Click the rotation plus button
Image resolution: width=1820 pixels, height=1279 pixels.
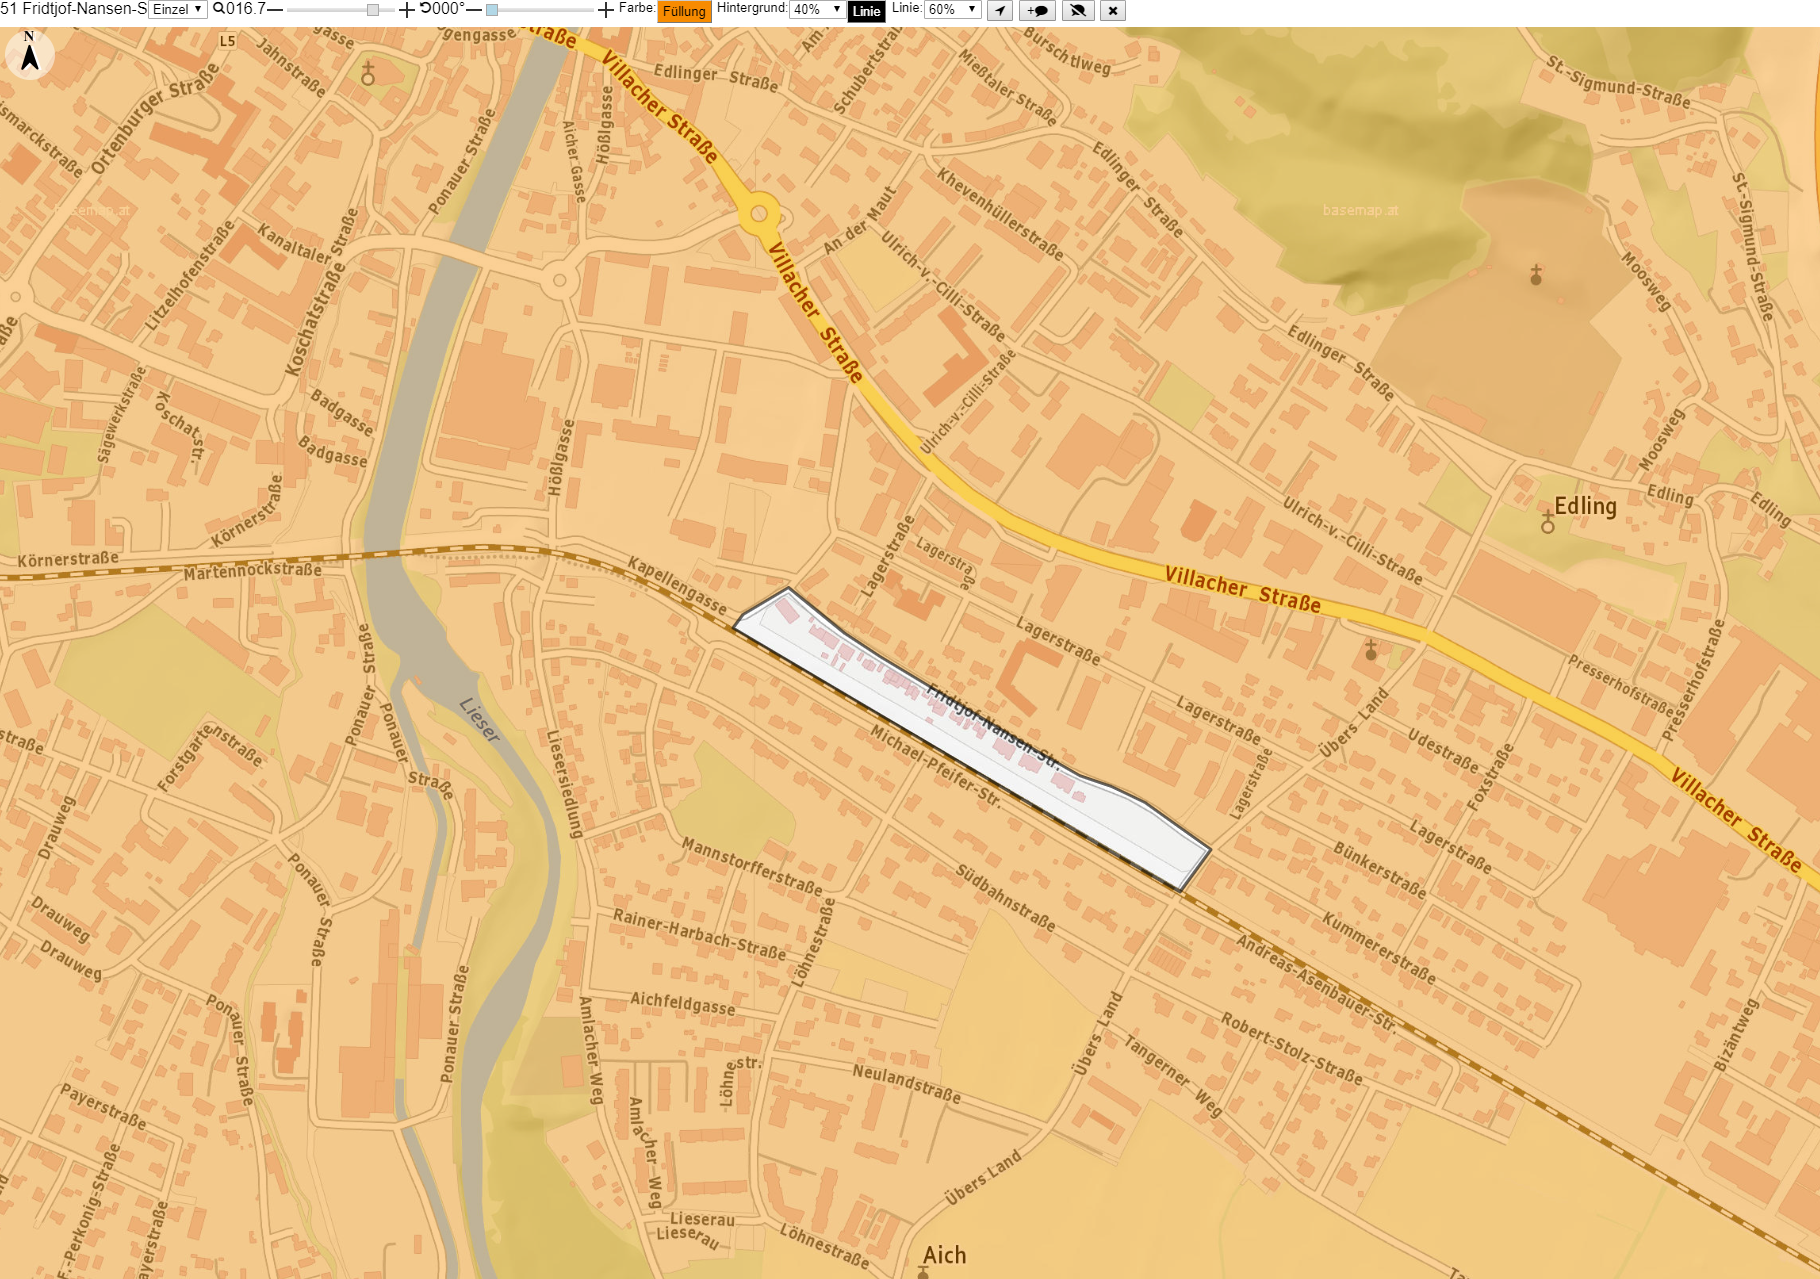[x=606, y=10]
